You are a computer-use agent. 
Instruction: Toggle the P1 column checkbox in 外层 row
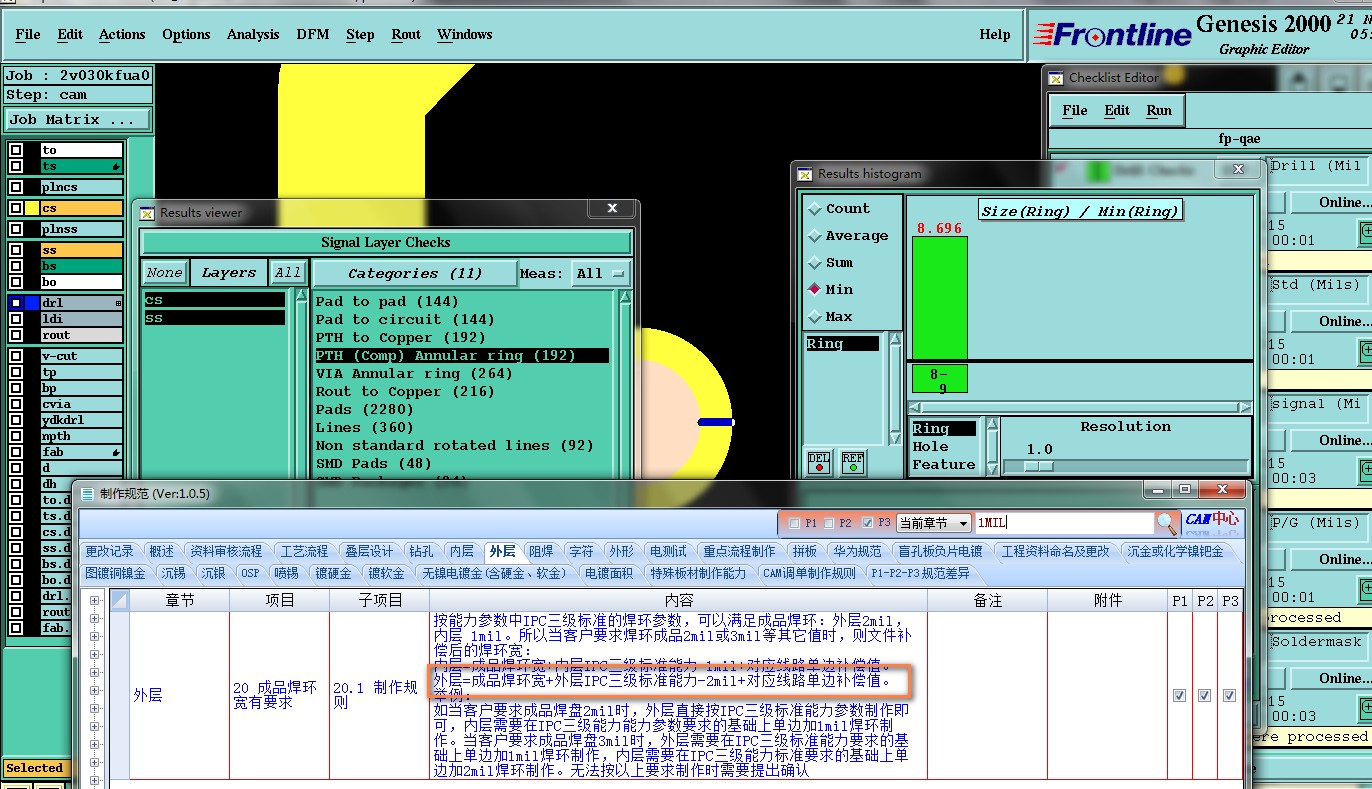coord(1179,695)
